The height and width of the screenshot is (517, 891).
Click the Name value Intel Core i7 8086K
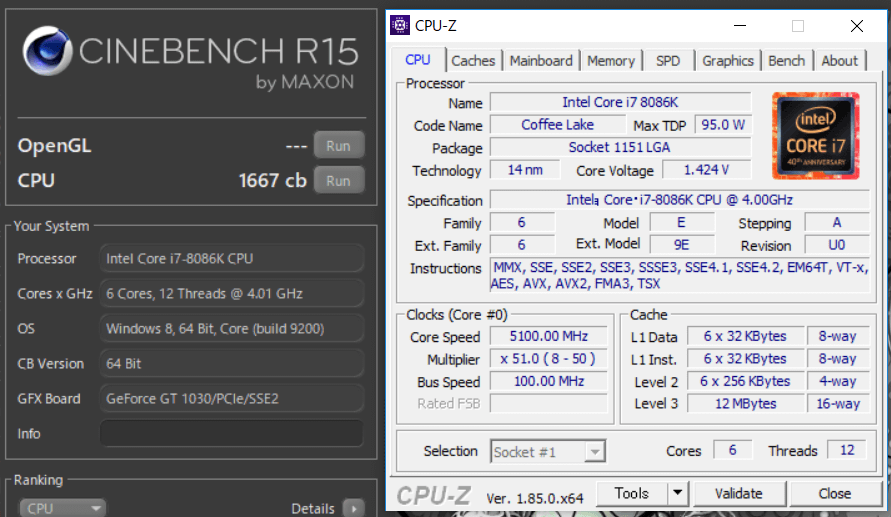point(621,102)
